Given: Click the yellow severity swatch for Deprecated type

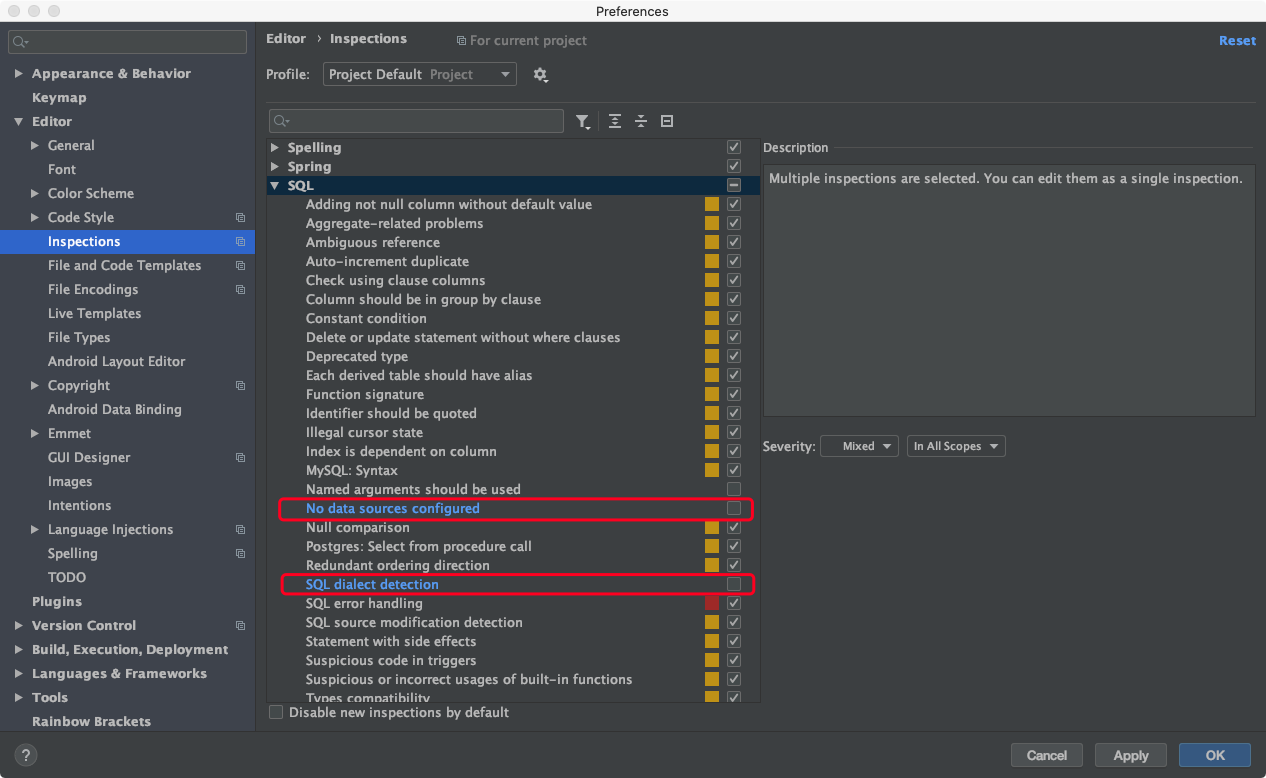Looking at the screenshot, I should pyautogui.click(x=712, y=356).
